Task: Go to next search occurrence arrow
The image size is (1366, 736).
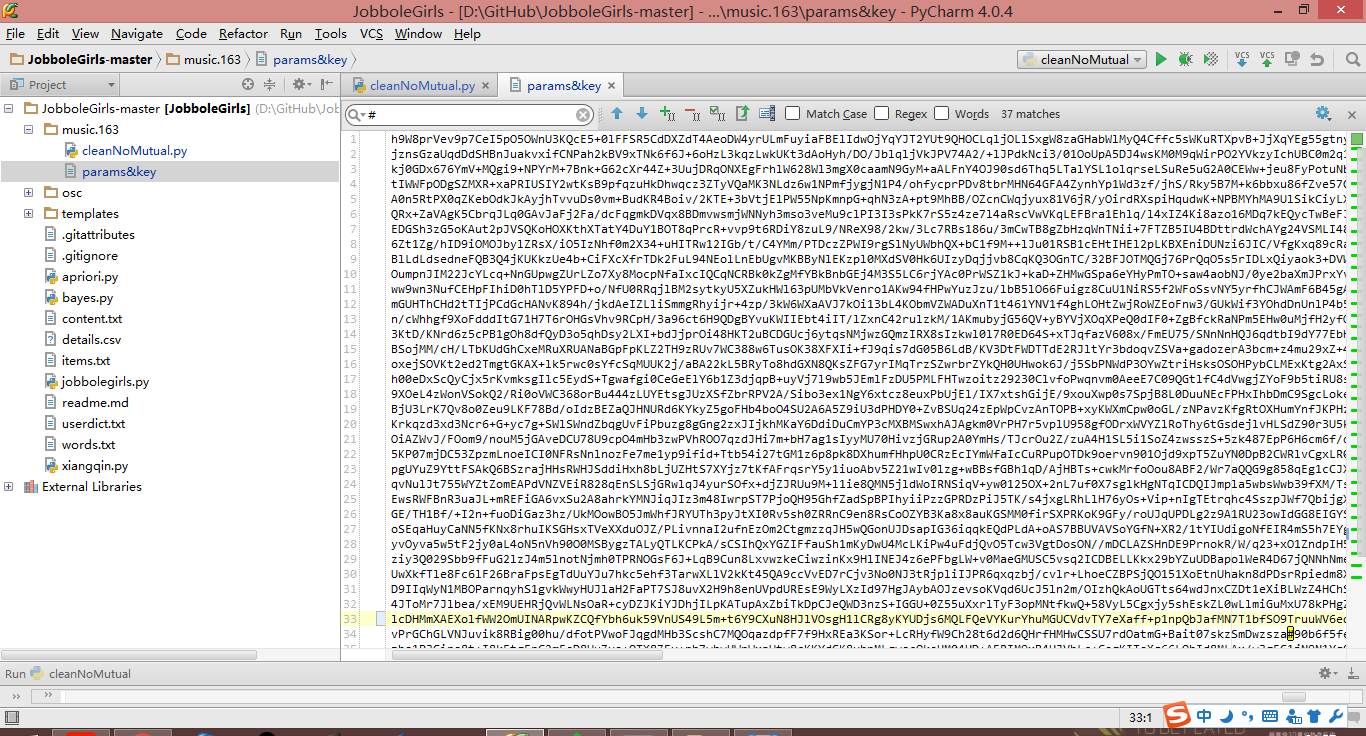Action: (x=641, y=114)
